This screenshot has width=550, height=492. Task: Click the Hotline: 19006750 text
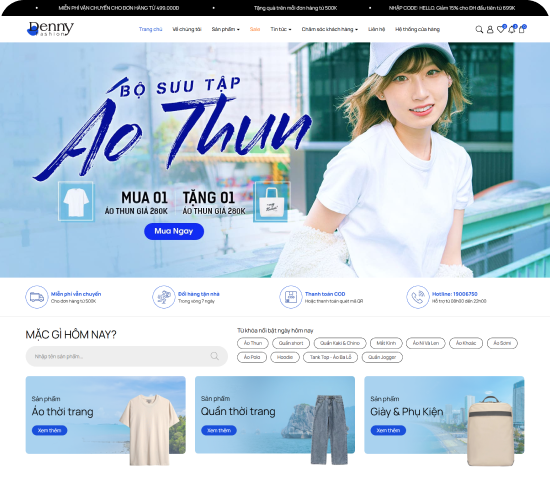(455, 294)
